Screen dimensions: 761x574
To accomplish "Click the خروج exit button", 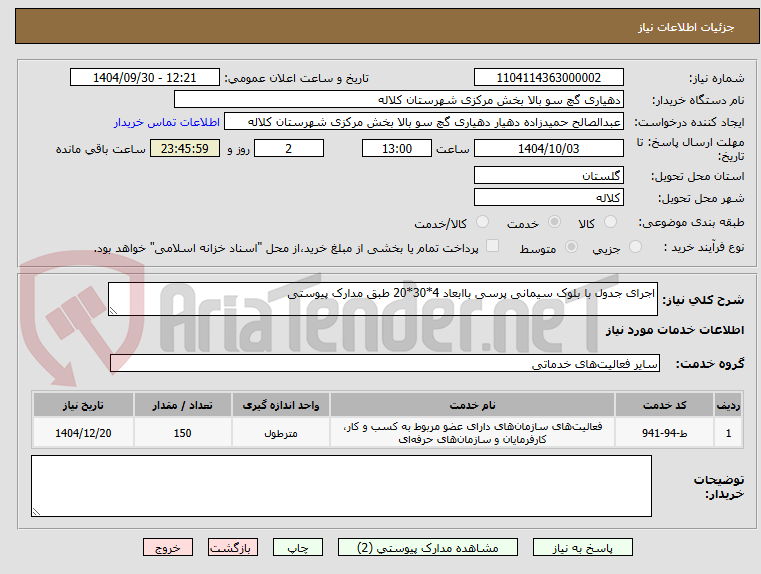I will pyautogui.click(x=167, y=547).
